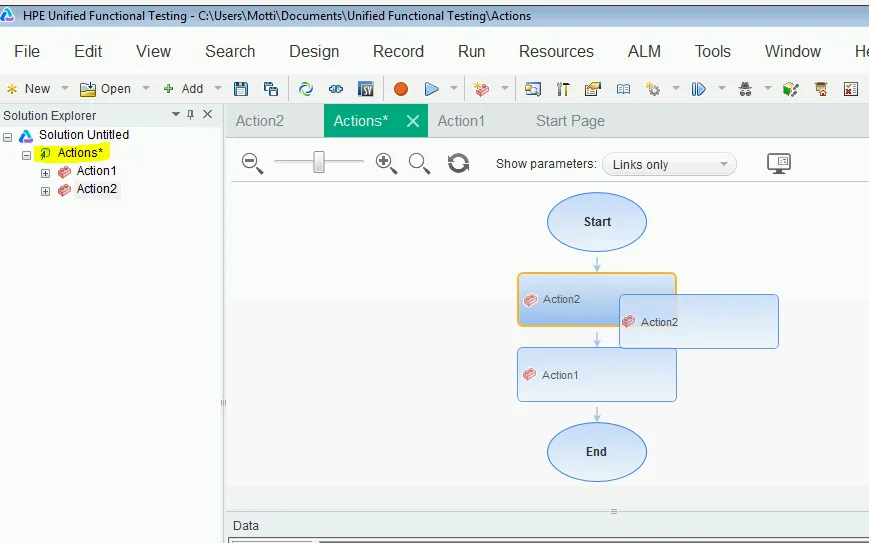This screenshot has width=869, height=543.
Task: Collapse the Actions* test node
Action: point(26,155)
